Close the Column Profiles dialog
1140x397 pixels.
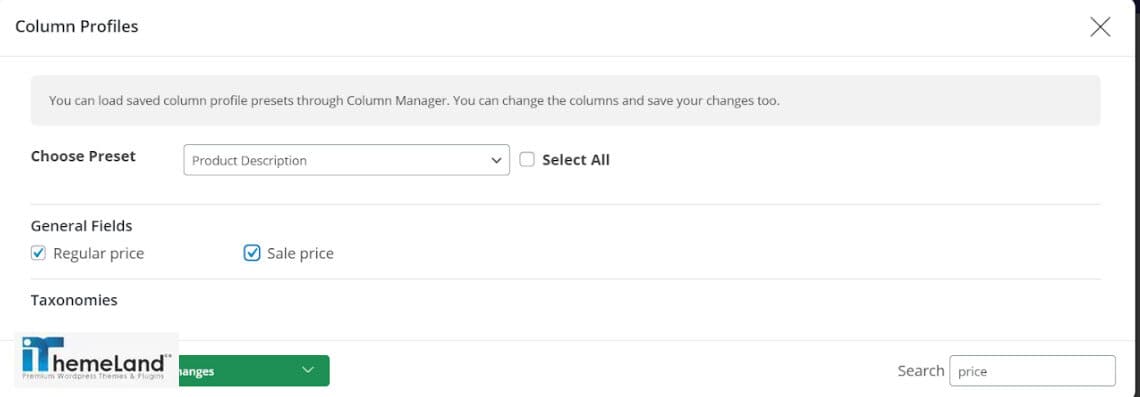pyautogui.click(x=1100, y=27)
